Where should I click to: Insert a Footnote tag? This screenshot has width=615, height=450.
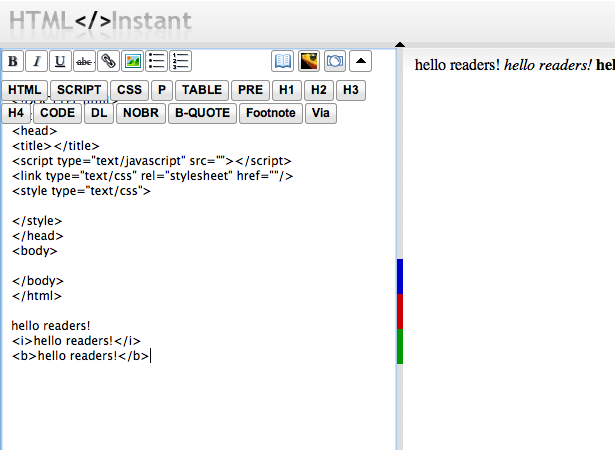tap(271, 113)
